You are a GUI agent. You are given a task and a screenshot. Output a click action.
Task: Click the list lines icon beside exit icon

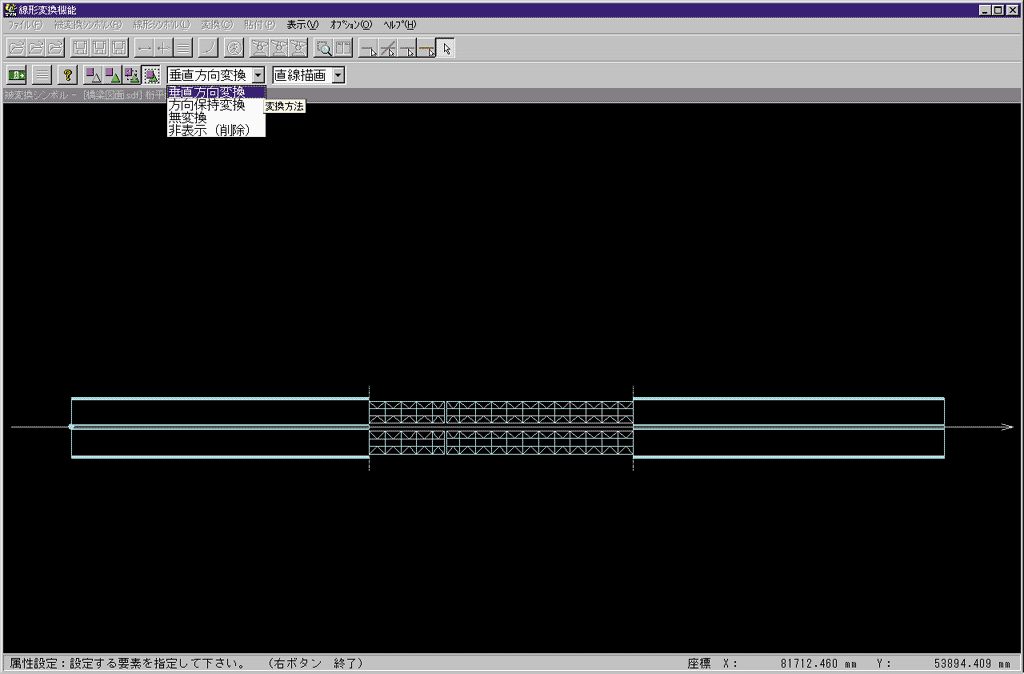pyautogui.click(x=42, y=75)
